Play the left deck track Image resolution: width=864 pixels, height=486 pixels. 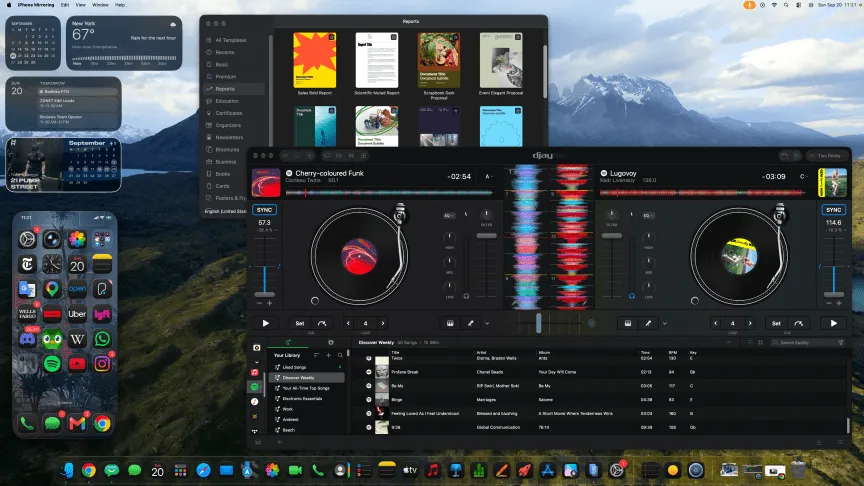pyautogui.click(x=265, y=323)
